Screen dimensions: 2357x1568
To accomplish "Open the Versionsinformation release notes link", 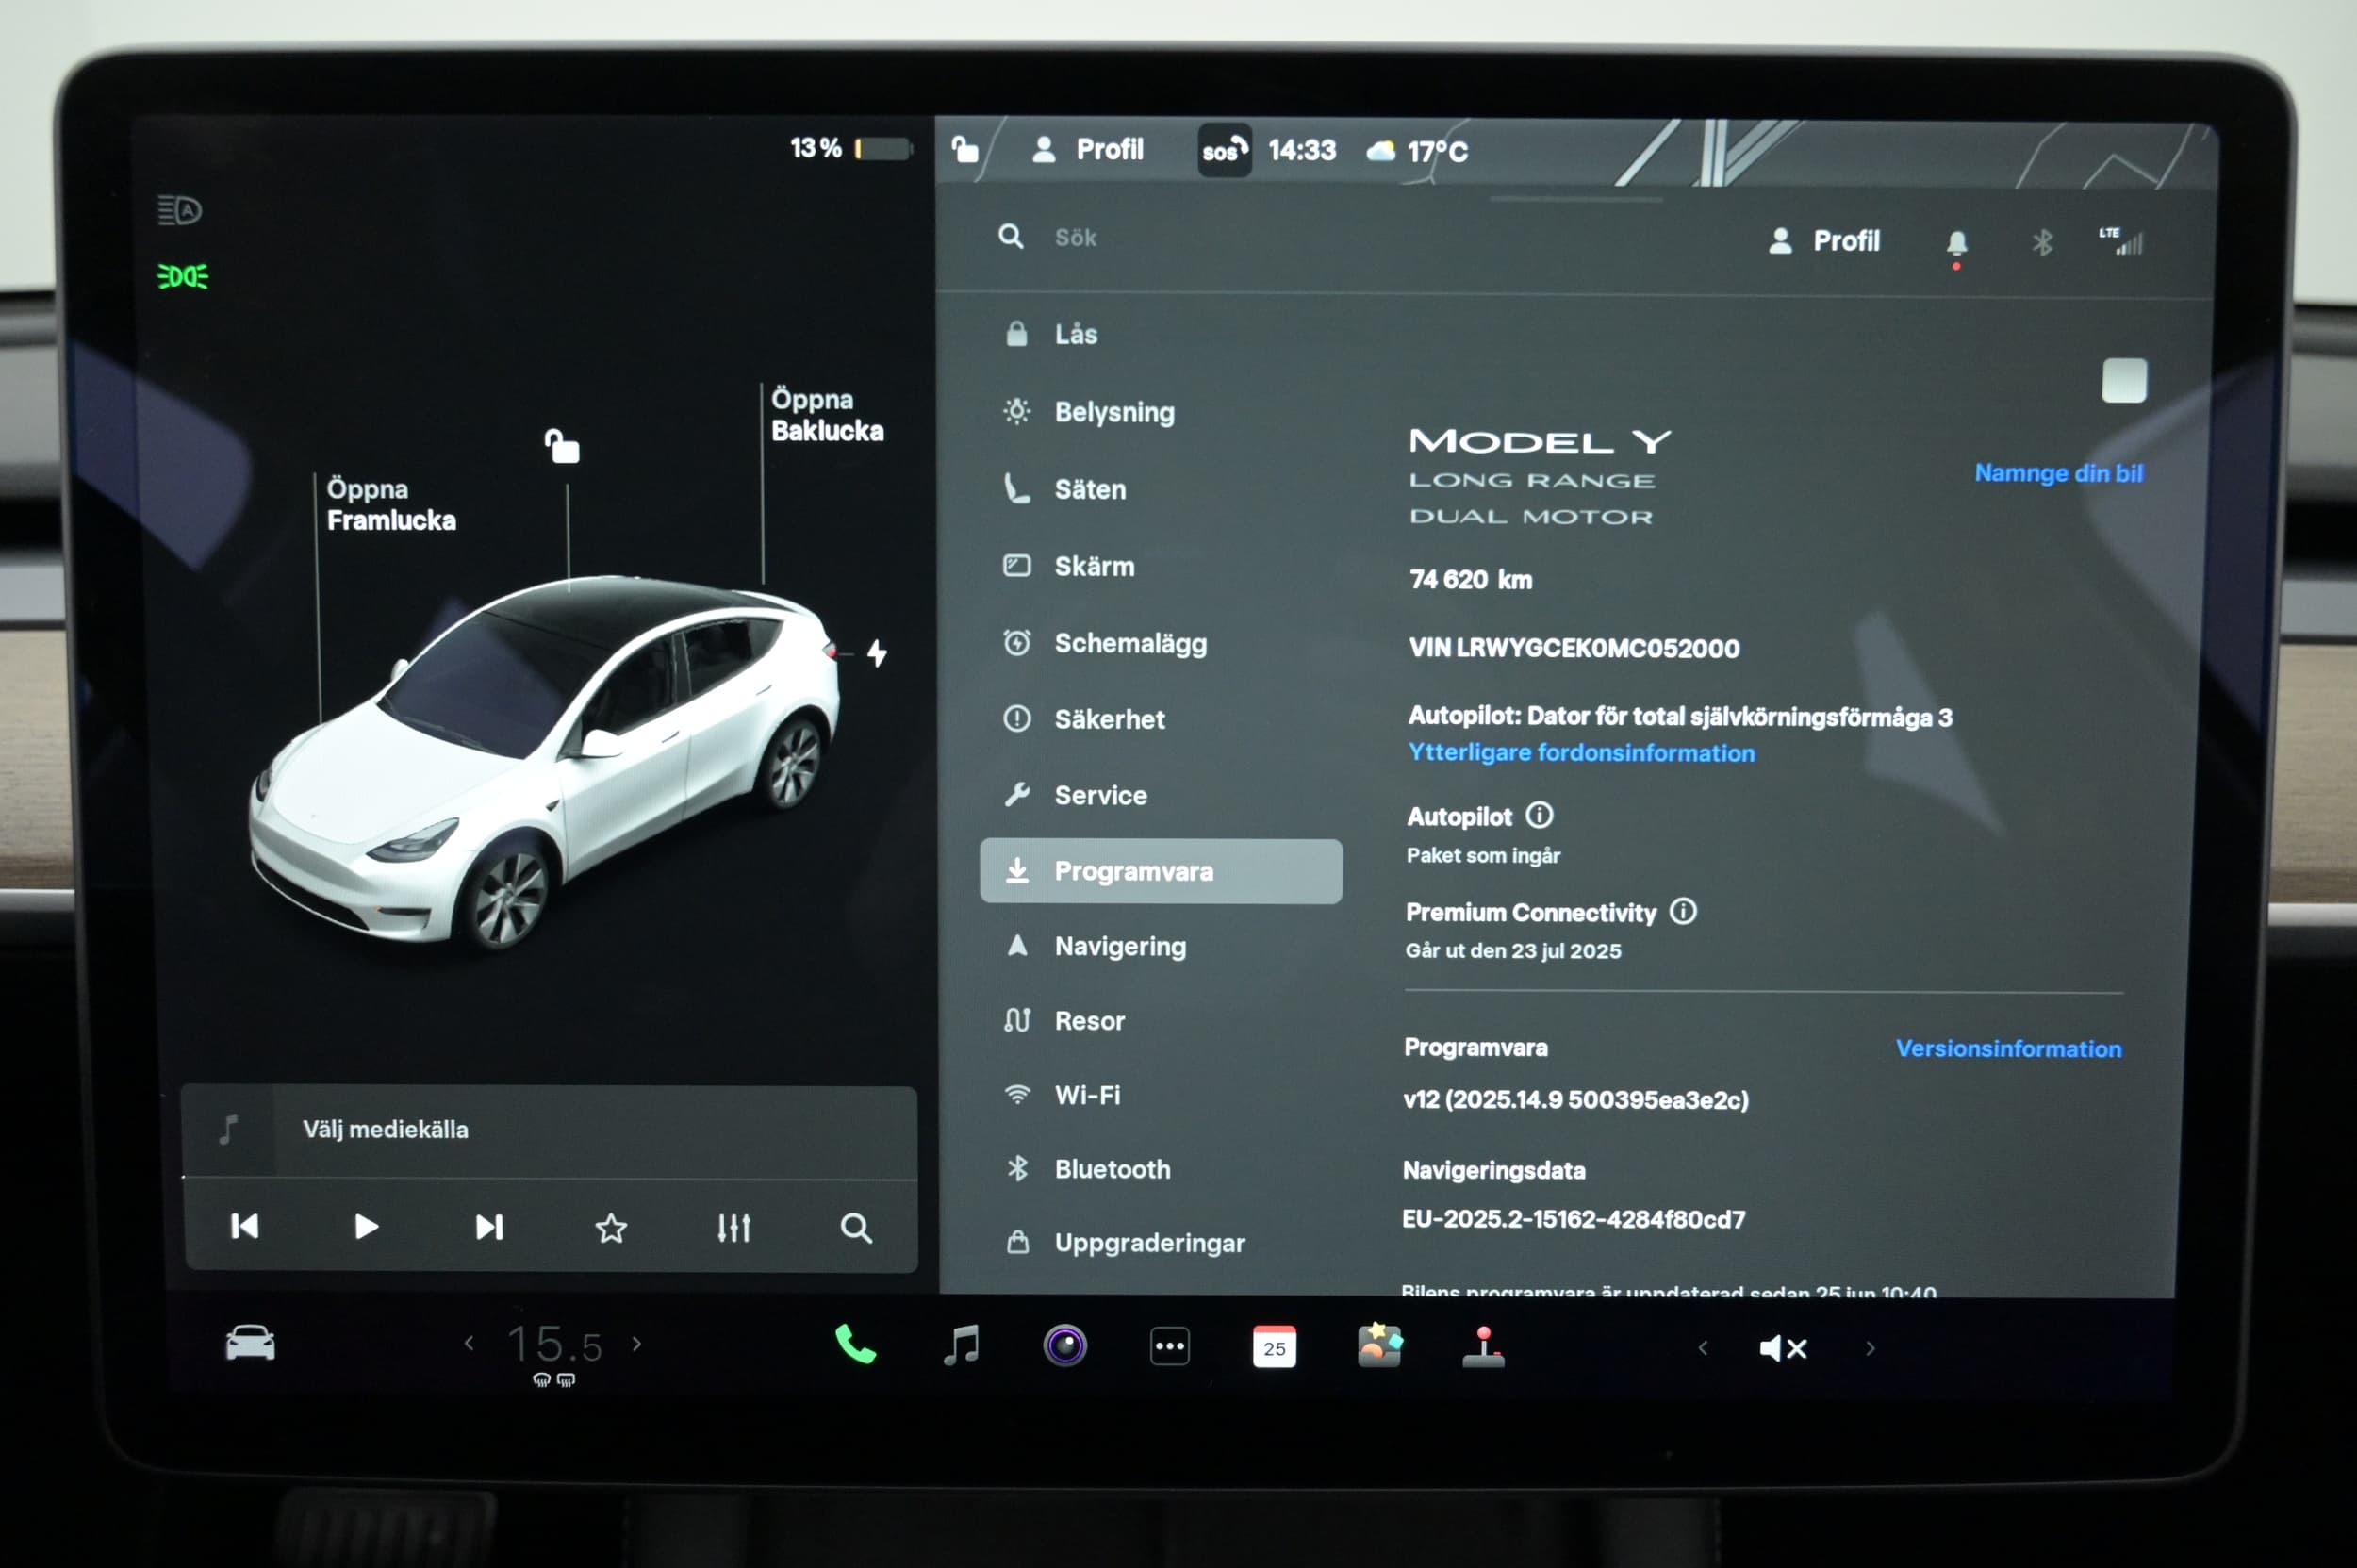I will [x=2007, y=1049].
